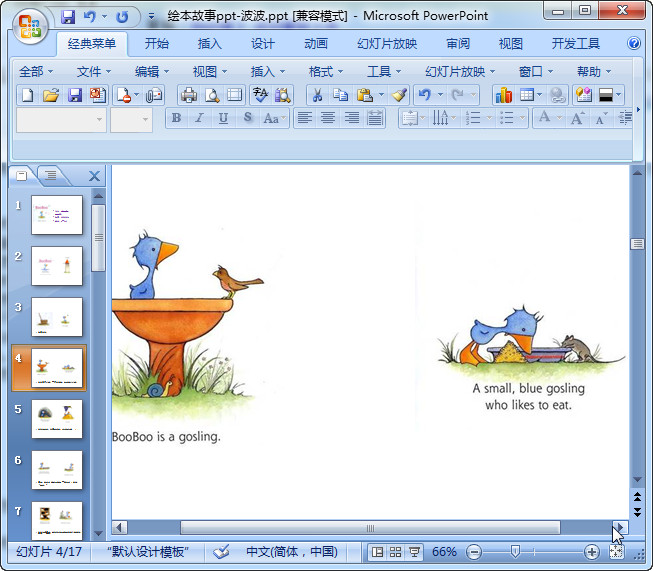Switch to slide sorter view

(395, 552)
